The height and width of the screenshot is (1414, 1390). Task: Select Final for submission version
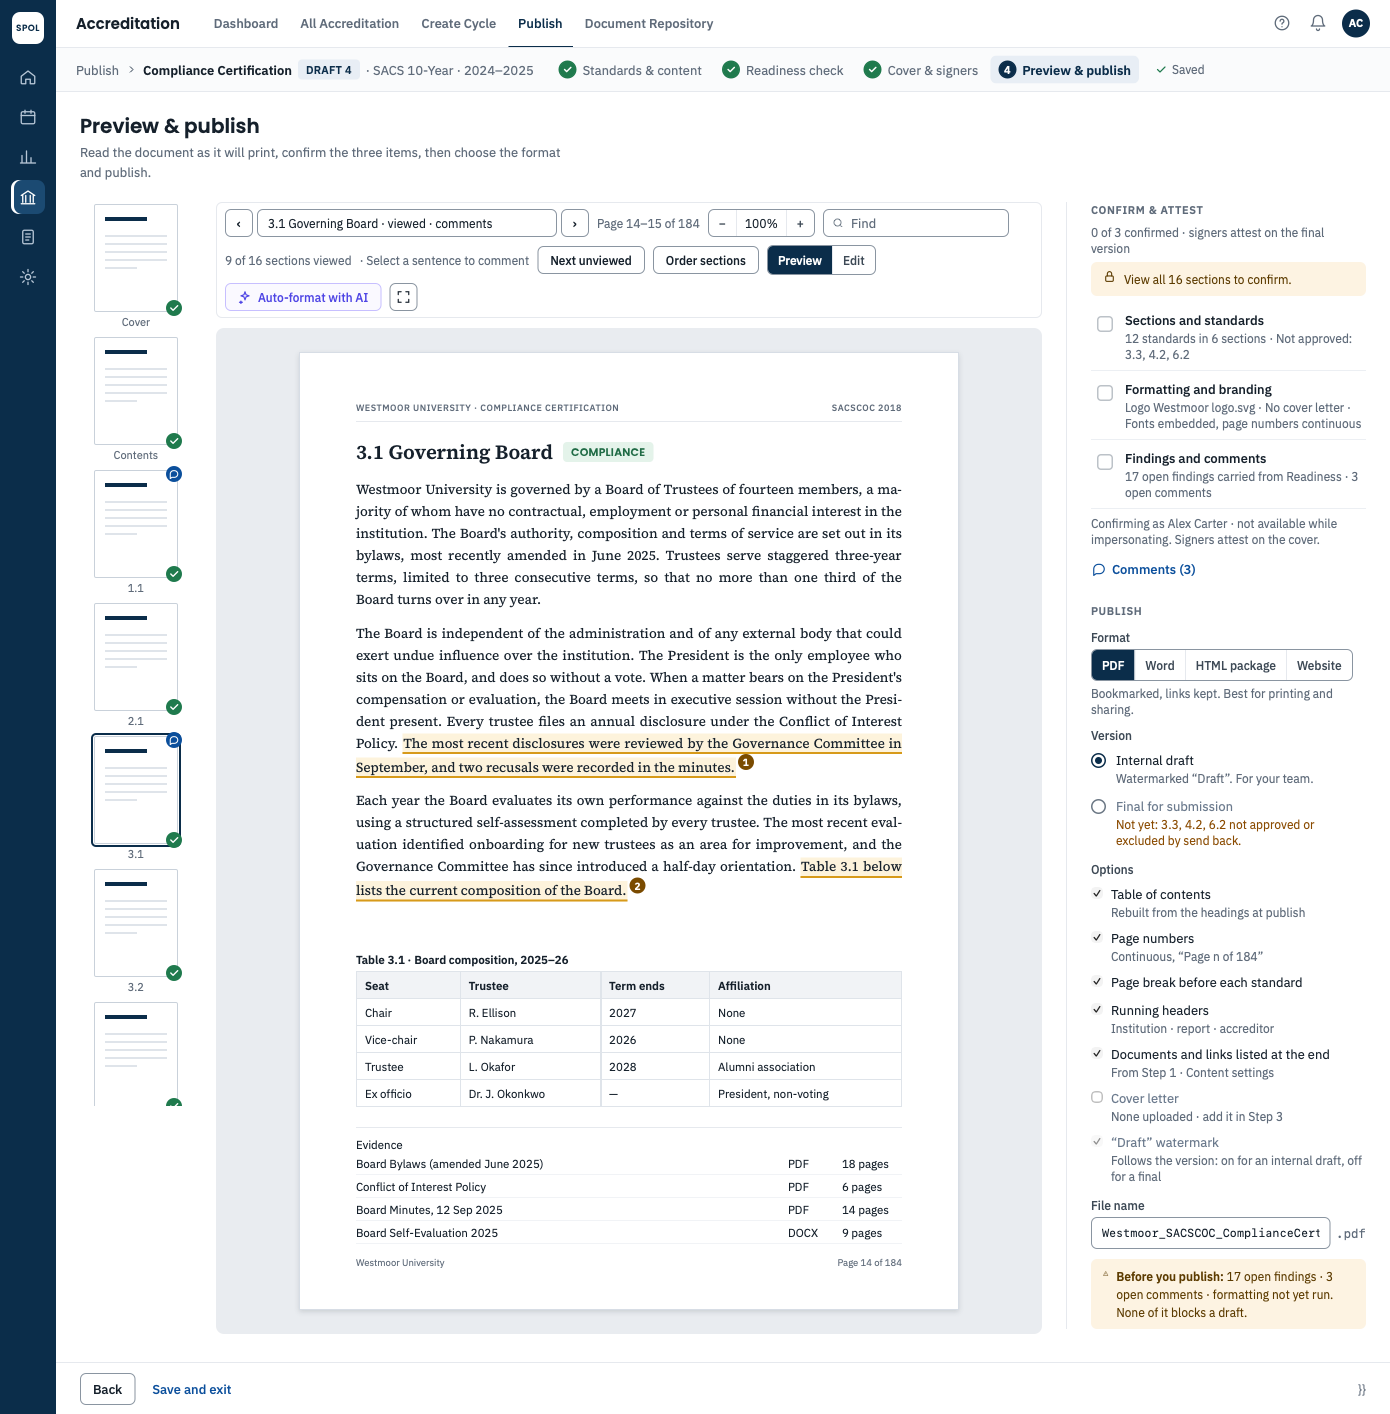click(x=1099, y=806)
